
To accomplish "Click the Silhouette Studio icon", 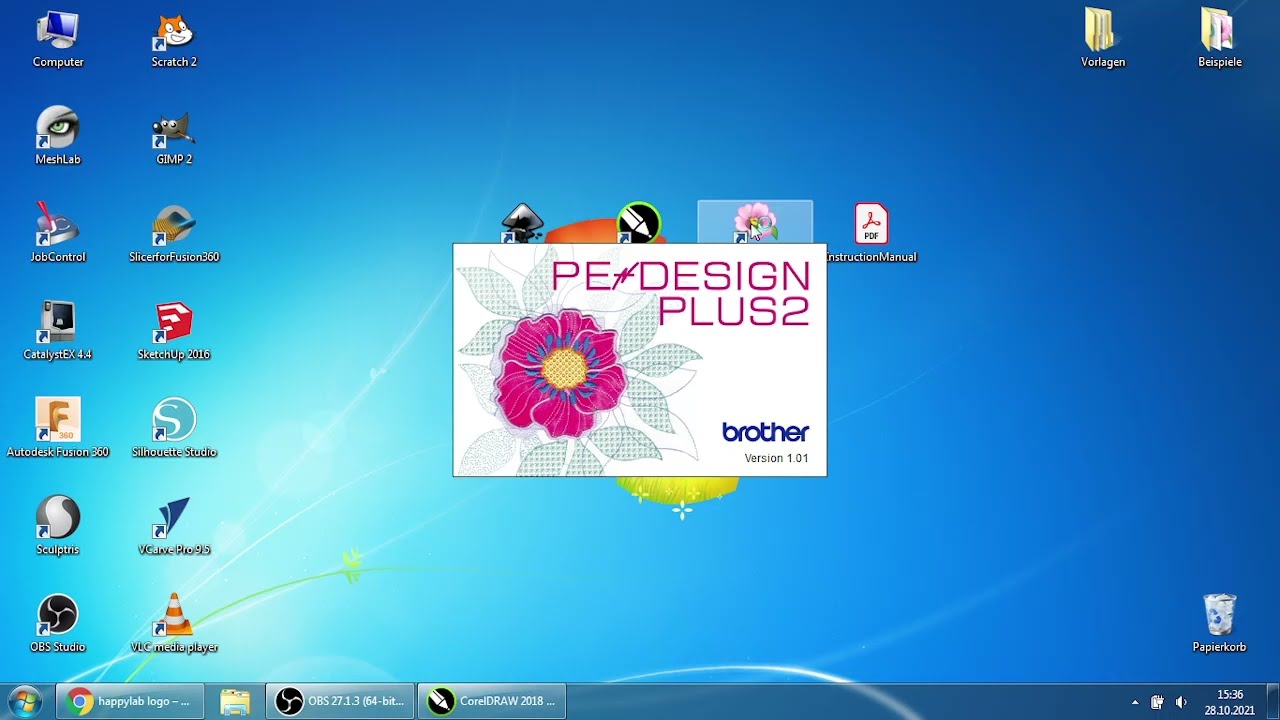I will click(174, 429).
